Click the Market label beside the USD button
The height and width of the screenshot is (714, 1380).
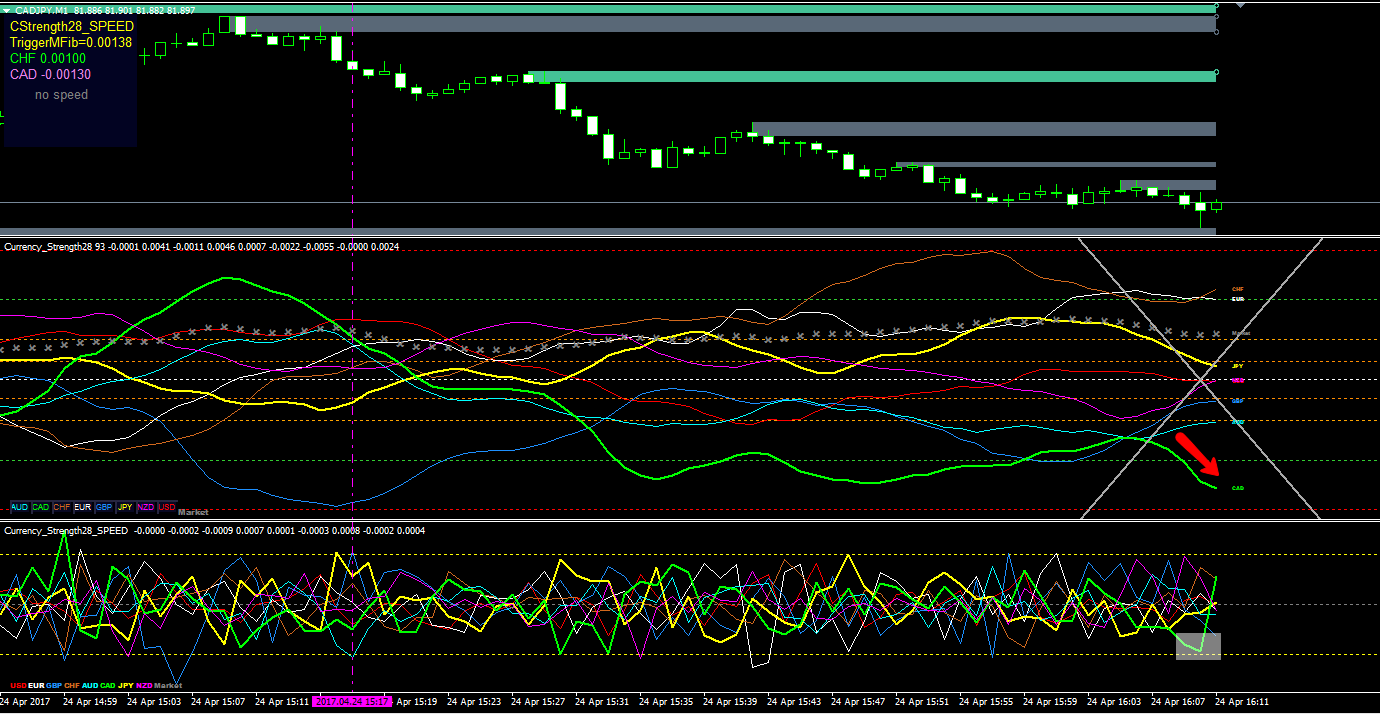pyautogui.click(x=194, y=512)
